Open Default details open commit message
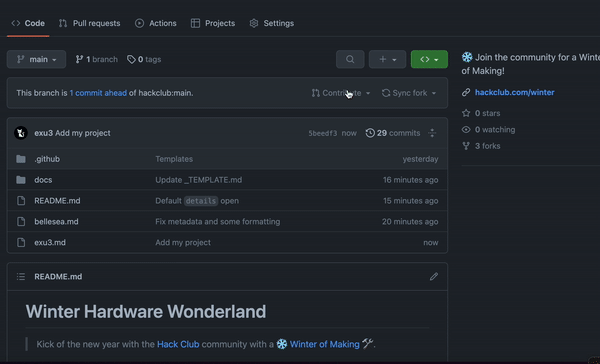The height and width of the screenshot is (364, 600). [x=197, y=201]
